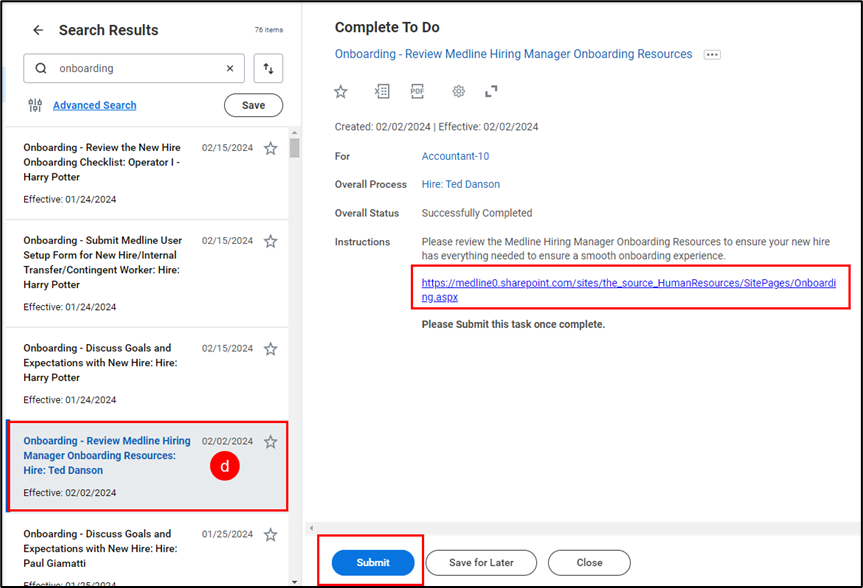Favorite the Ted Danson onboarding task

coord(270,441)
